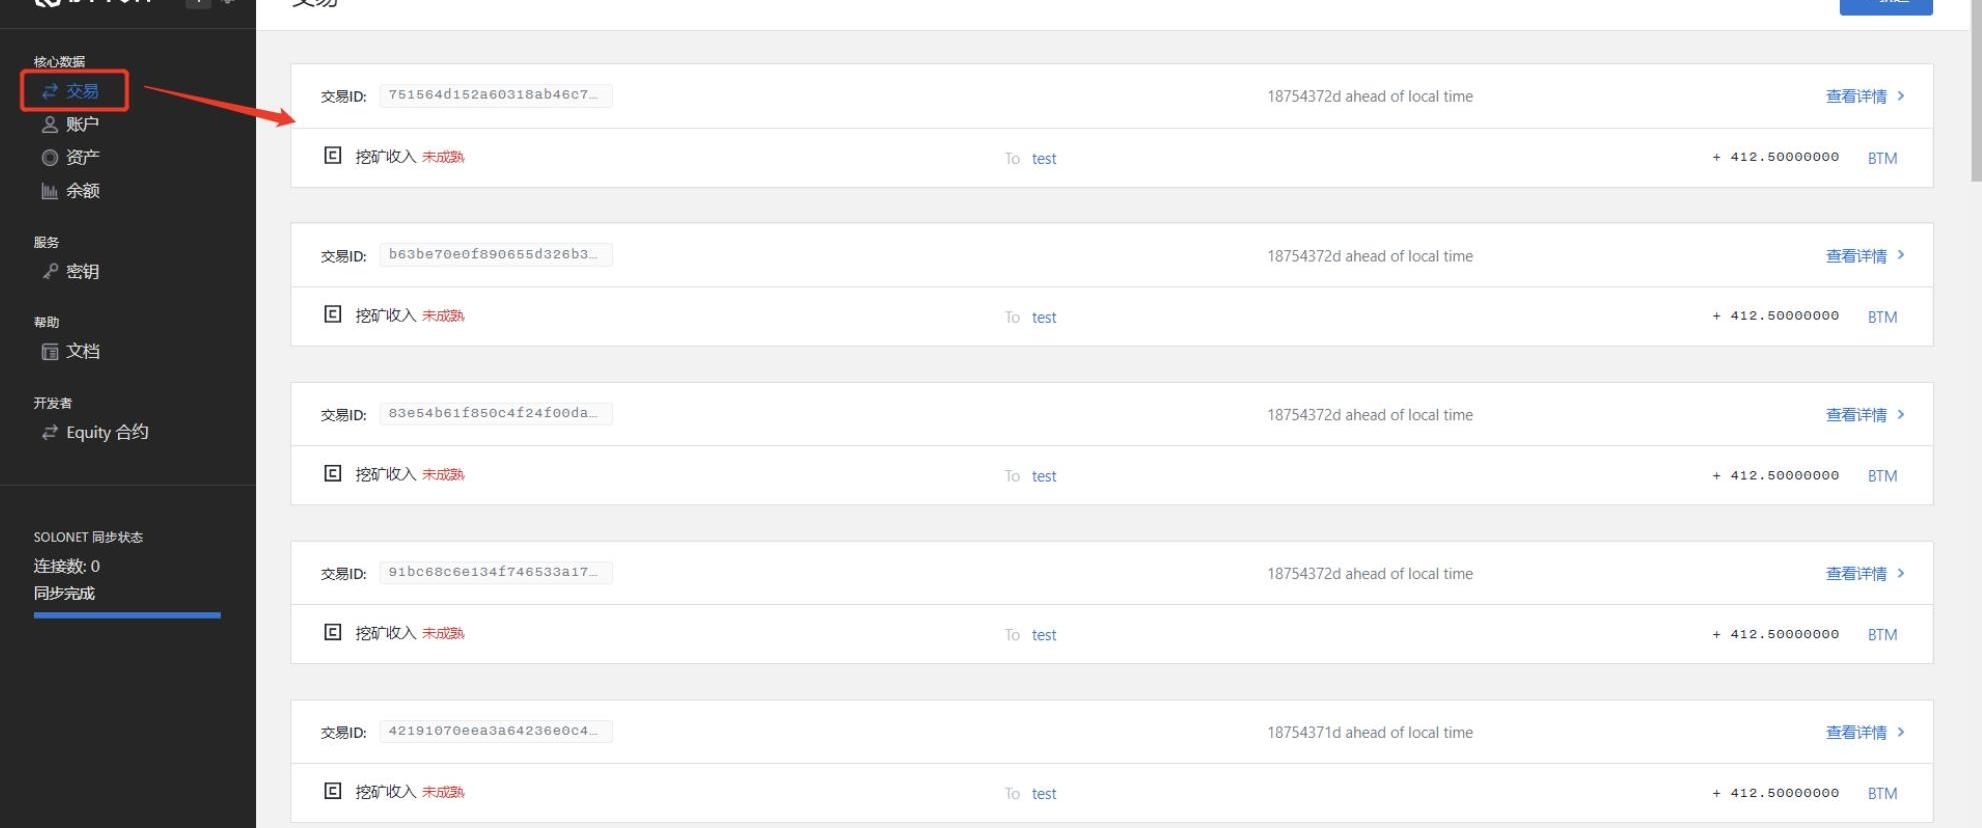This screenshot has height=828, width=1982.
Task: View details of transaction 751564d152a60318ab46c7
Action: [1856, 96]
